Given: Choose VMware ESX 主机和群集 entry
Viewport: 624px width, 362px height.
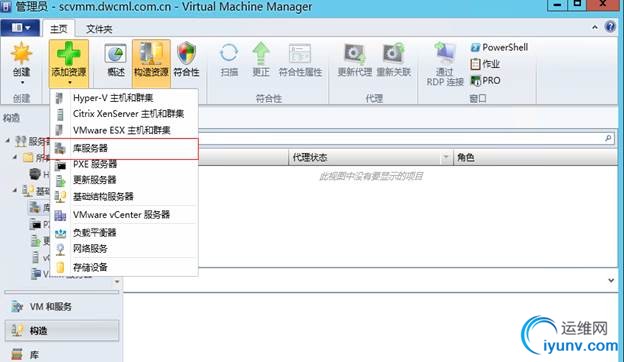Looking at the screenshot, I should point(124,130).
